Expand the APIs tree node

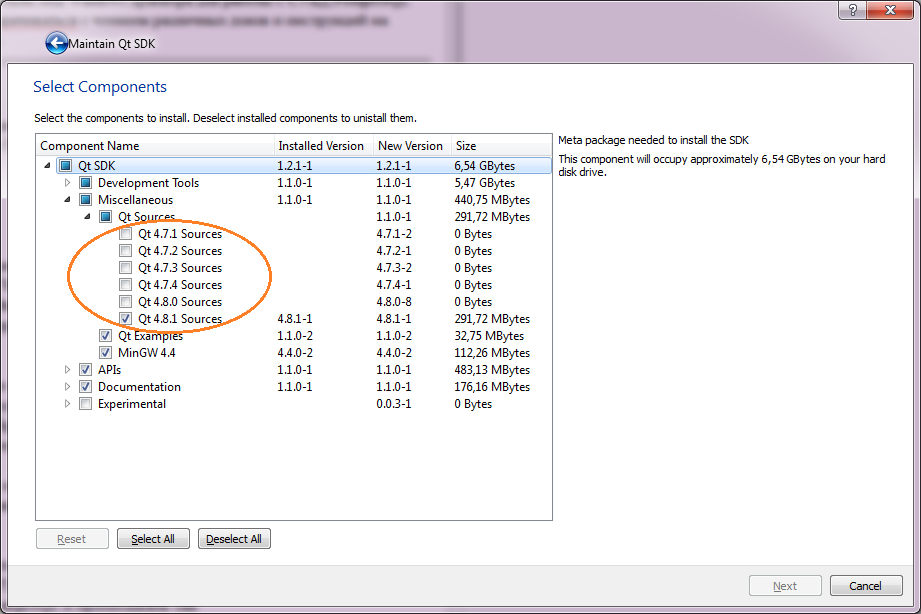68,370
